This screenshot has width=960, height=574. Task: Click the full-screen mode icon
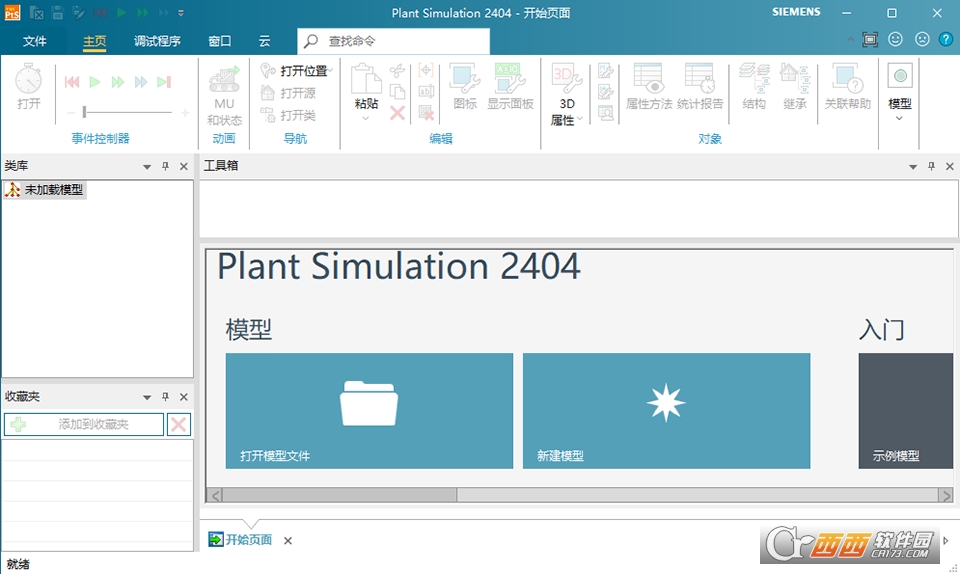click(870, 40)
